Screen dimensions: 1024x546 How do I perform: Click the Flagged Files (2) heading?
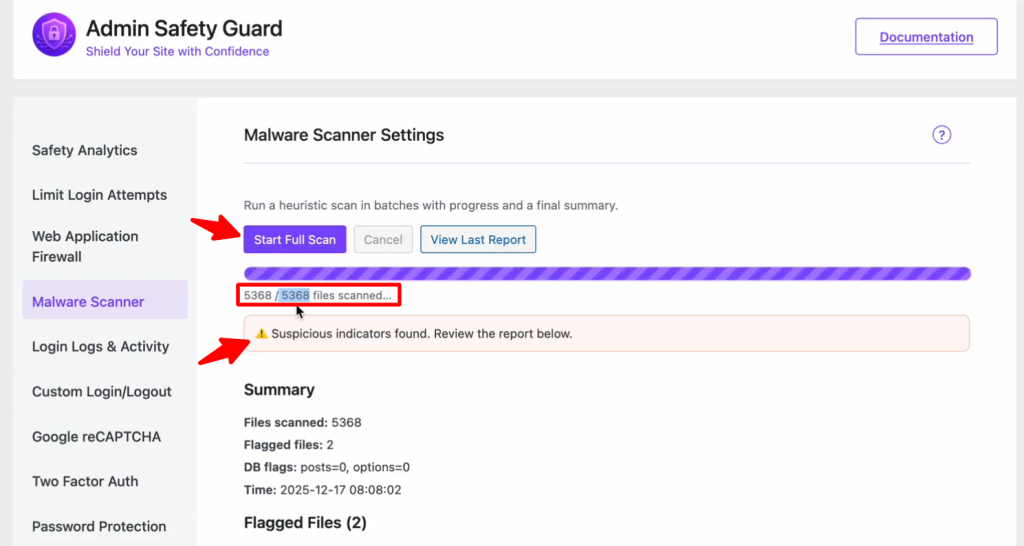tap(305, 522)
